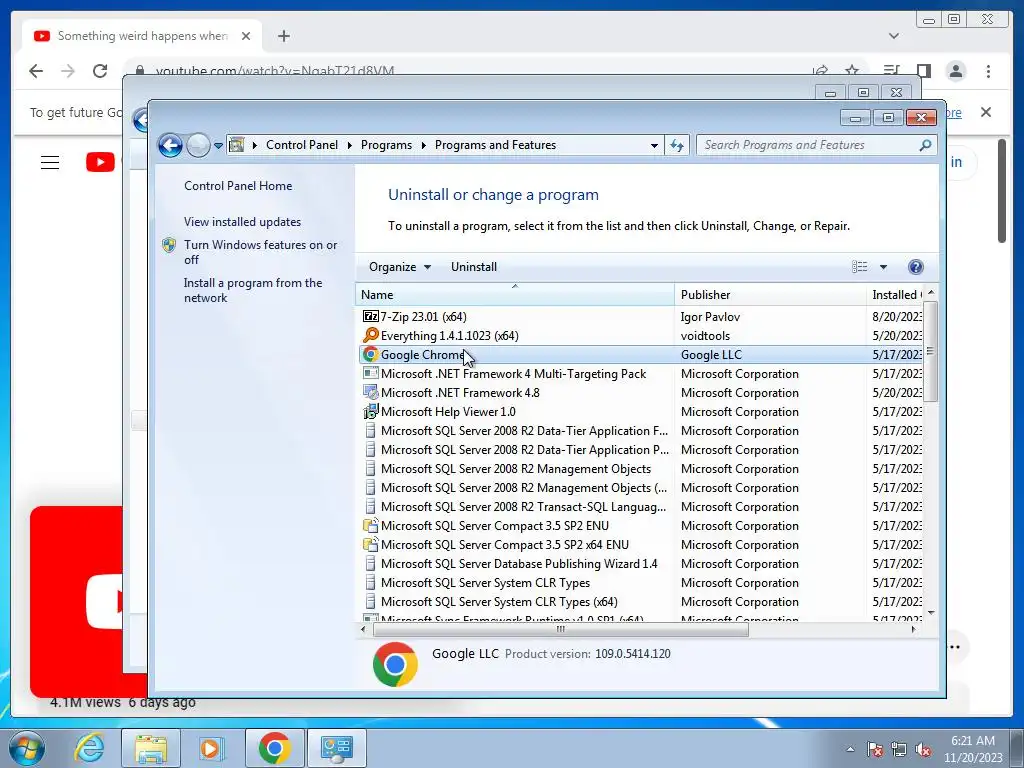Open the view options dropdown arrow
This screenshot has width=1024, height=768.
pyautogui.click(x=883, y=266)
